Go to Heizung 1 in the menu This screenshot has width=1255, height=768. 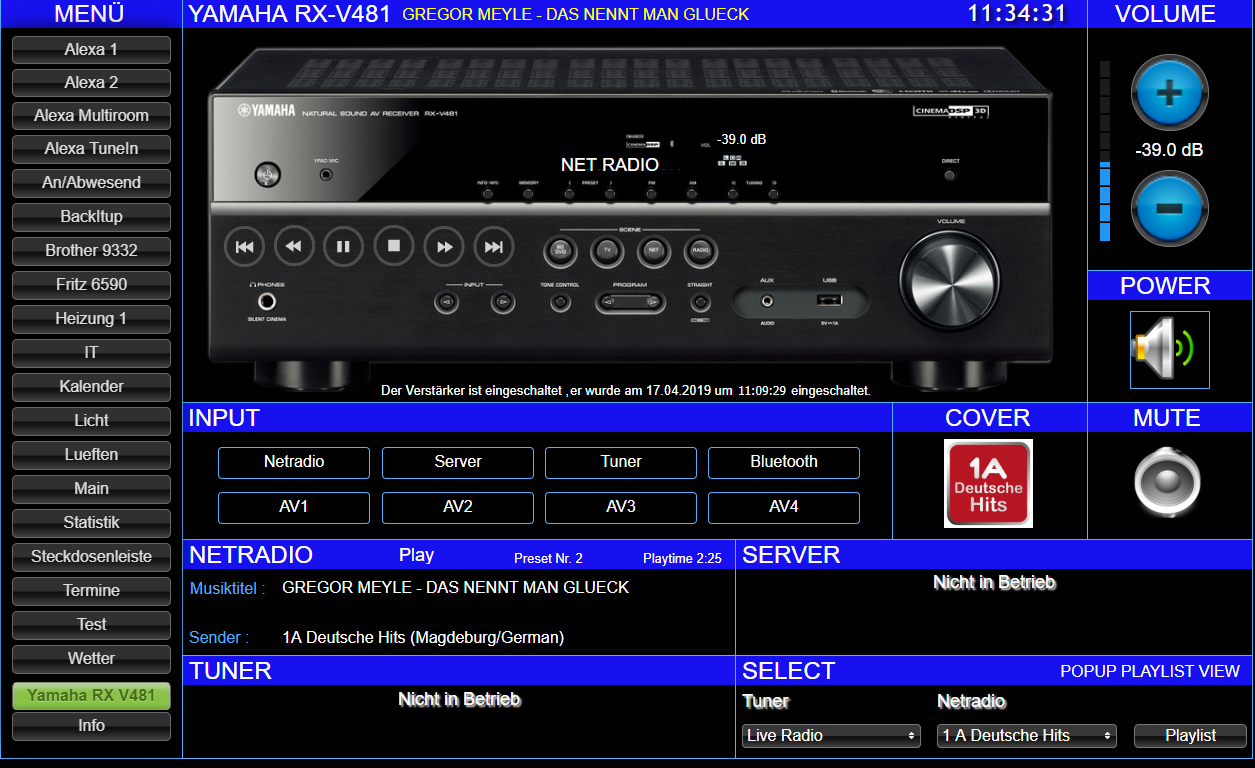[x=91, y=319]
